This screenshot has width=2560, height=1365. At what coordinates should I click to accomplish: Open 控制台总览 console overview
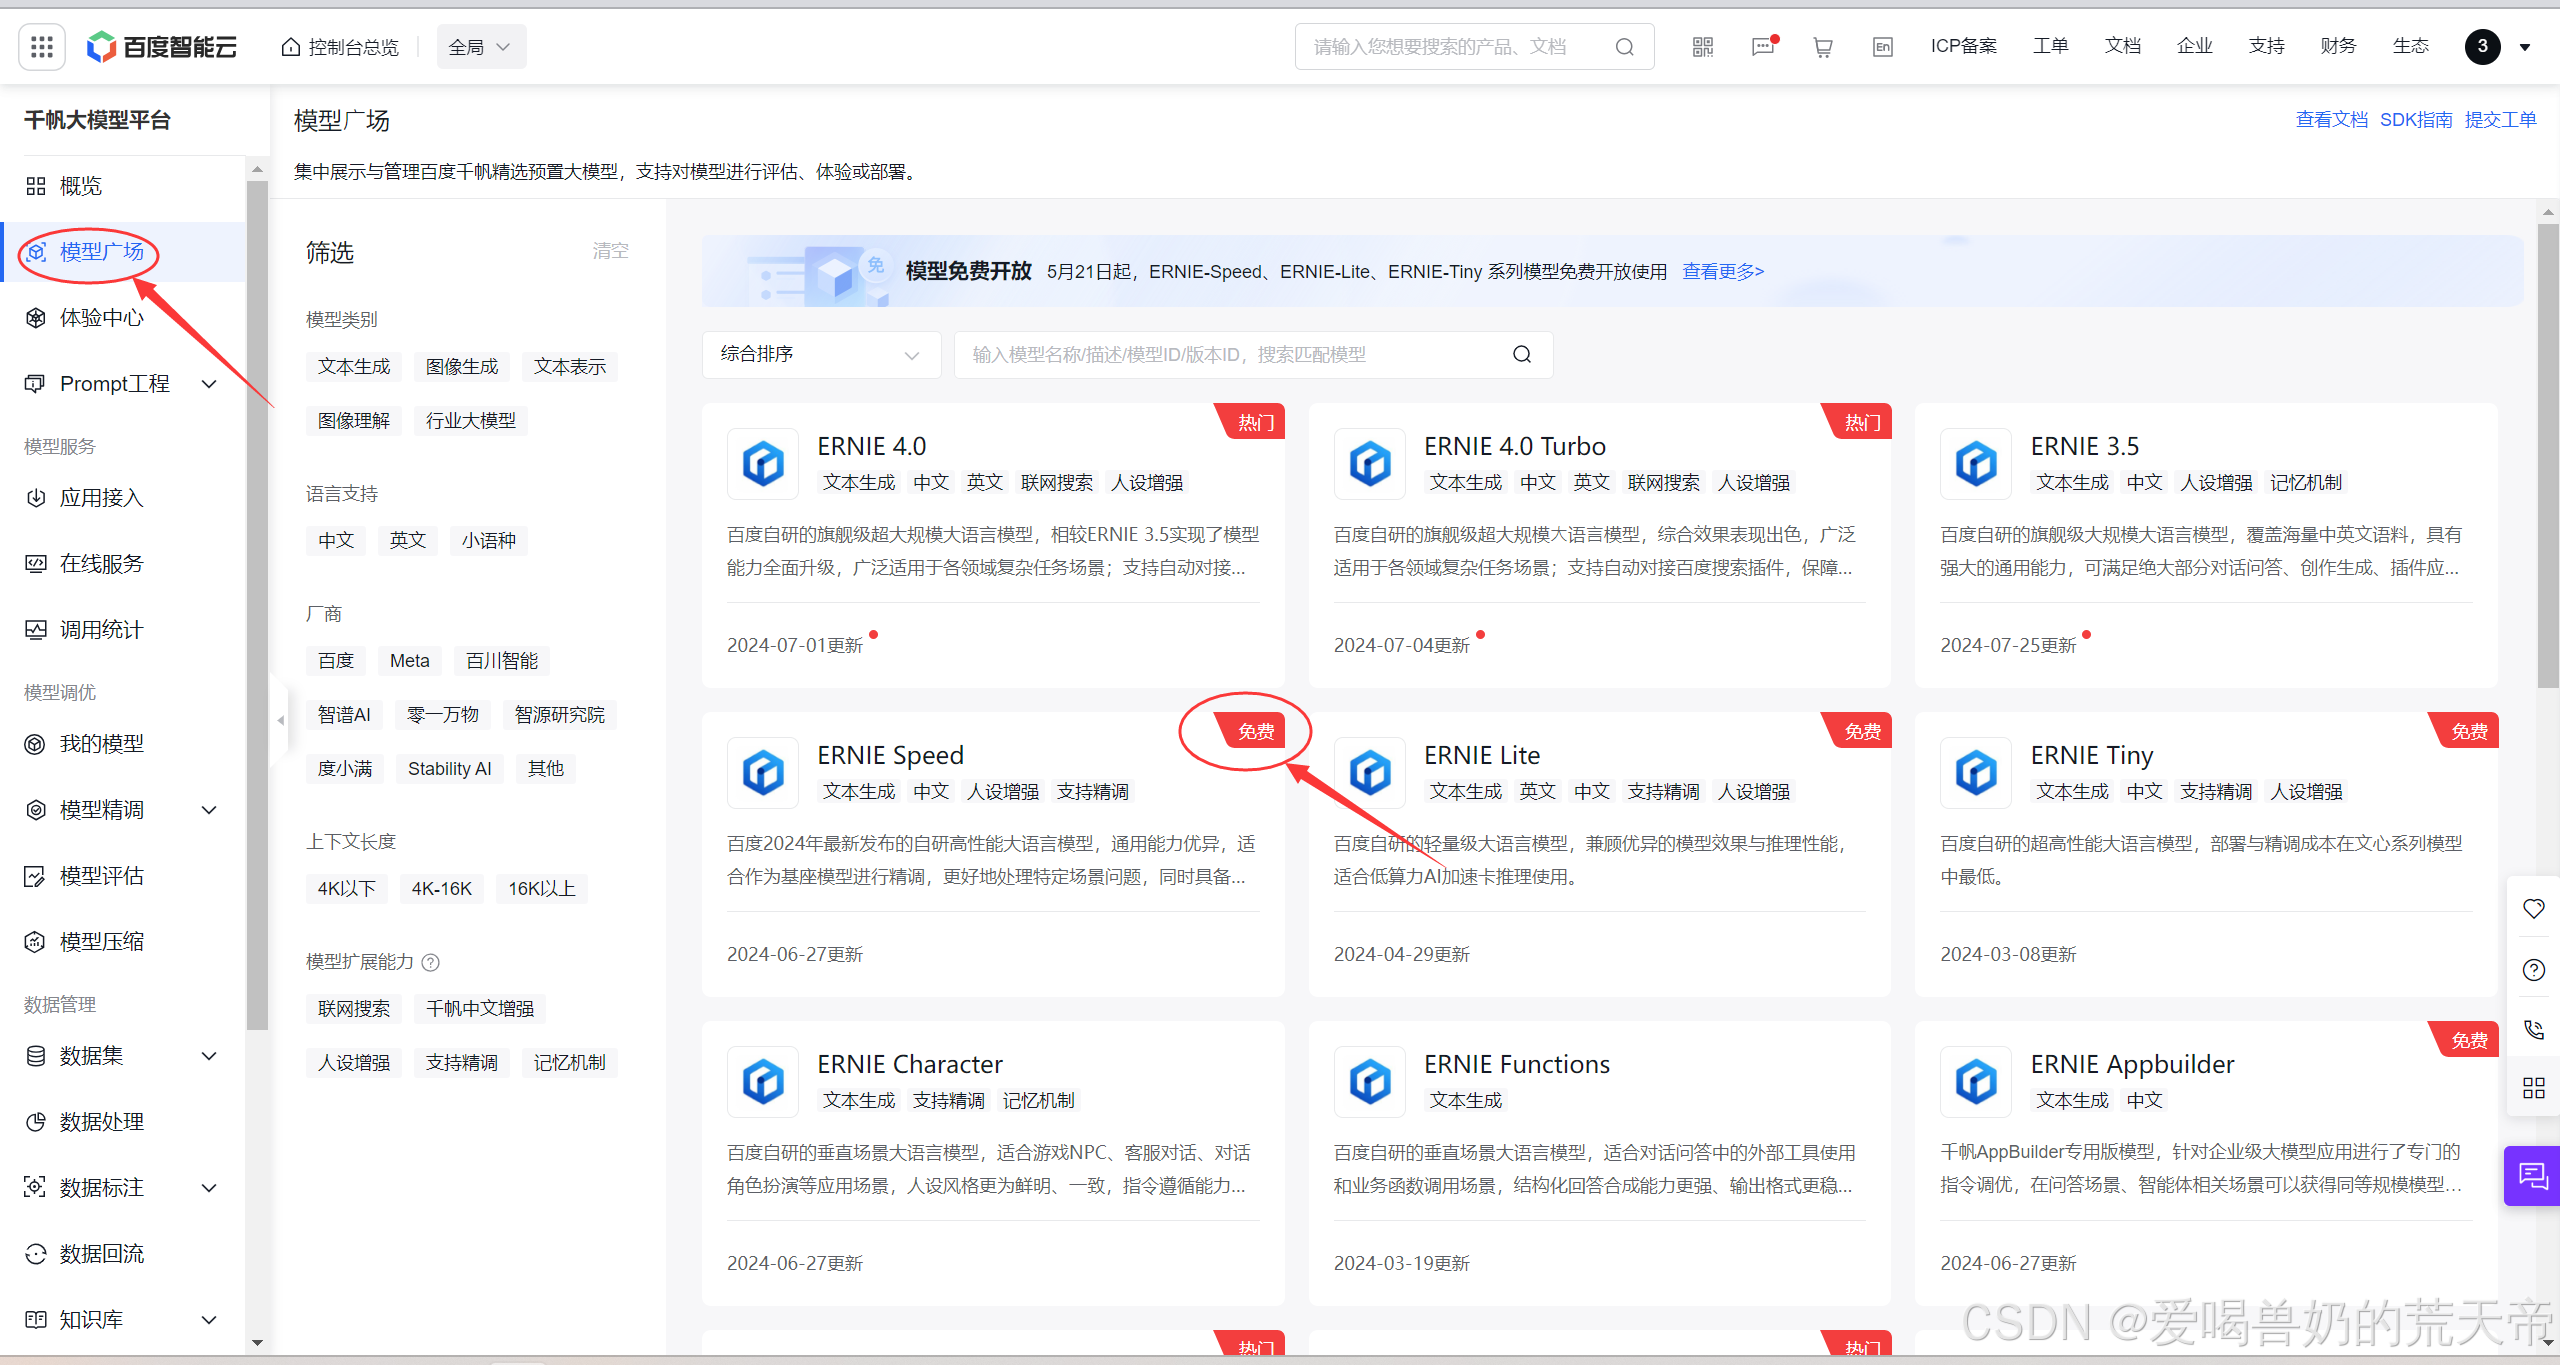click(340, 47)
